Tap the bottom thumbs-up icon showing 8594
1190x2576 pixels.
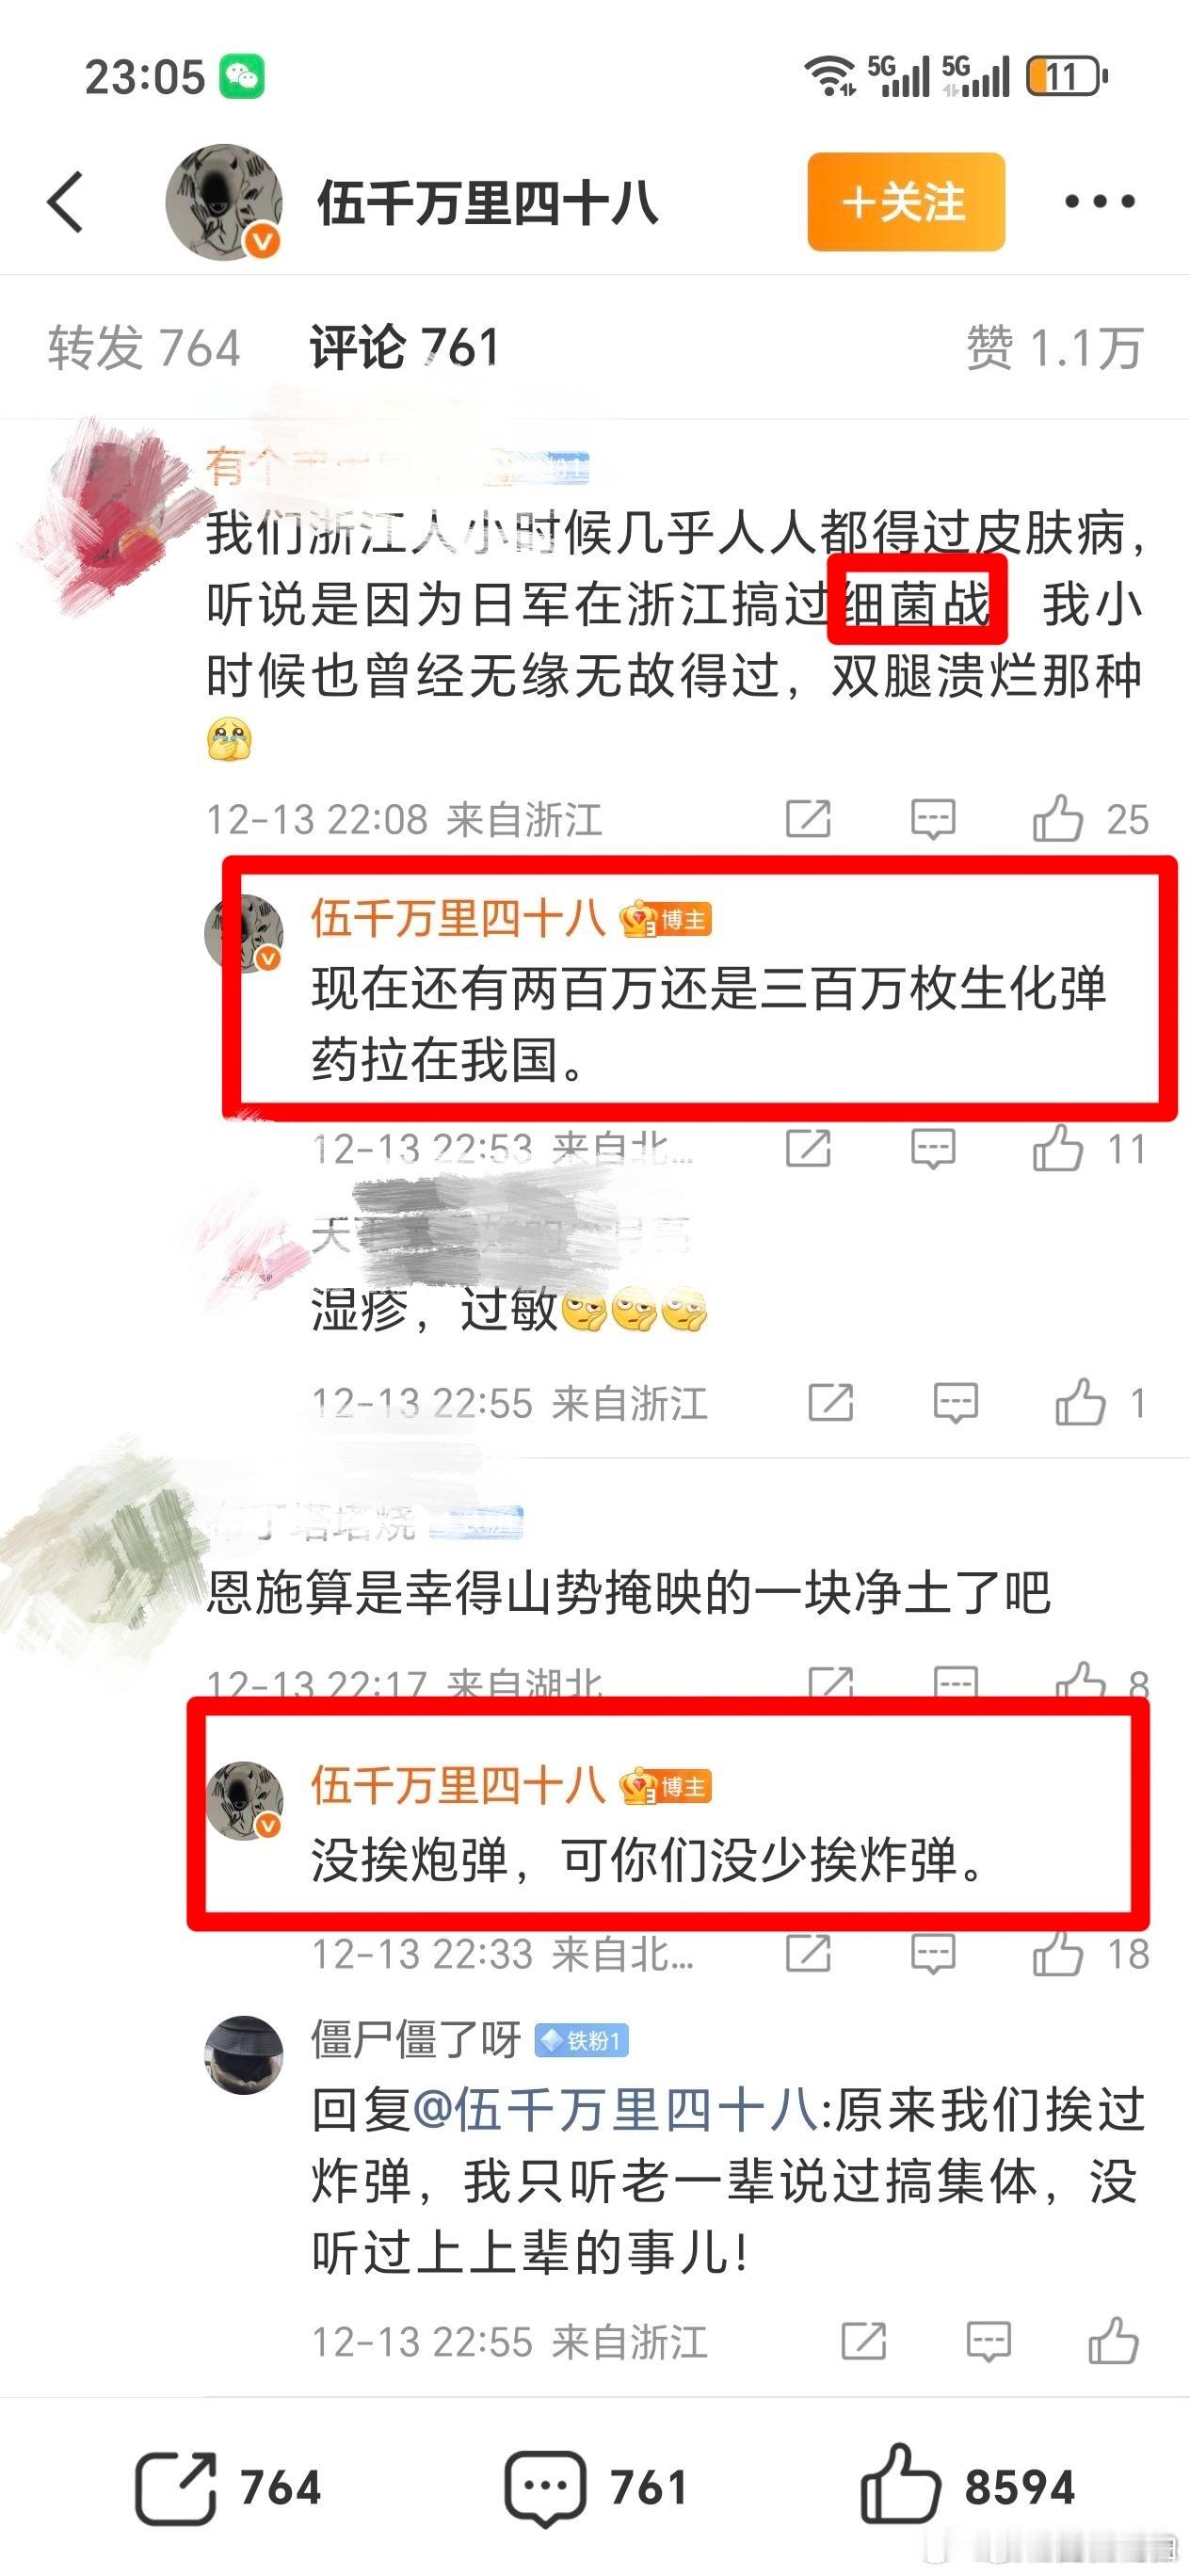coord(900,2484)
